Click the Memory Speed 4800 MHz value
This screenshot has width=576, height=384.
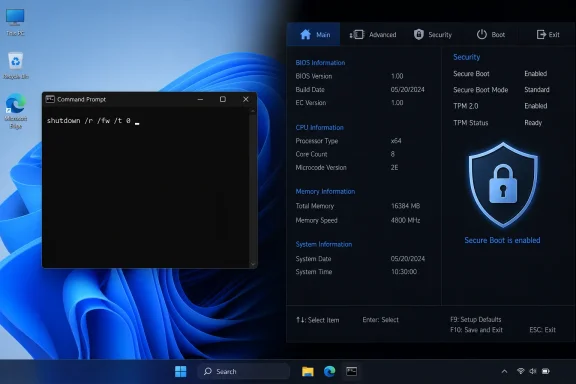[406, 220]
